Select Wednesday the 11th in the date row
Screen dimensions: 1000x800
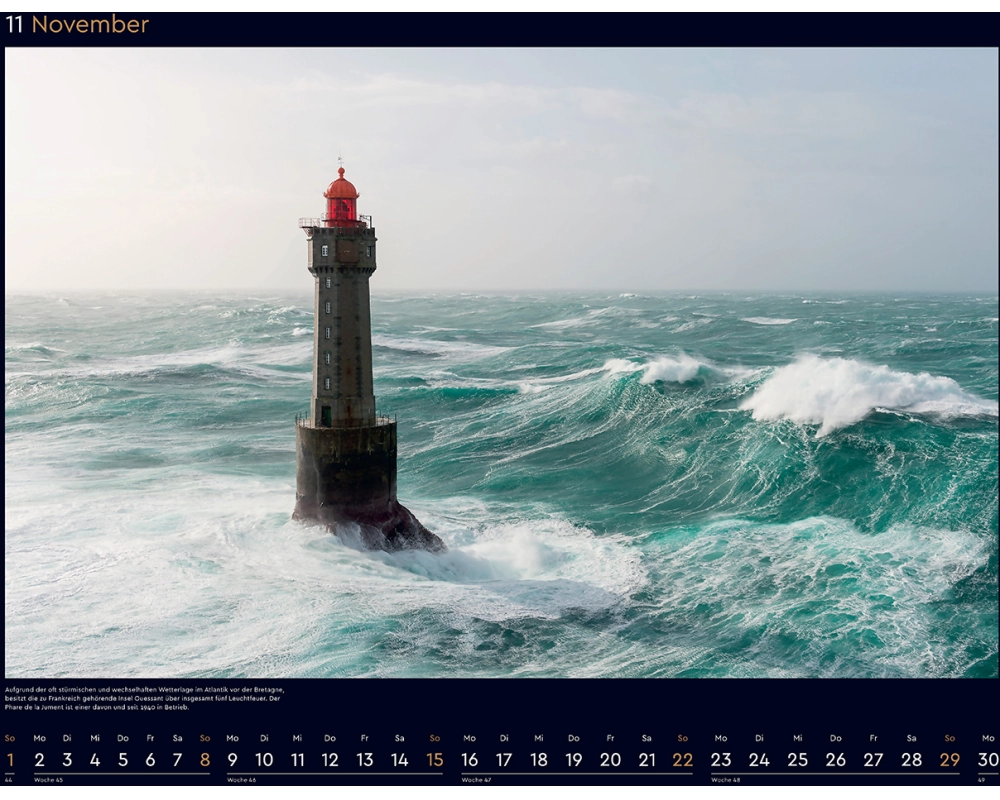[x=297, y=760]
